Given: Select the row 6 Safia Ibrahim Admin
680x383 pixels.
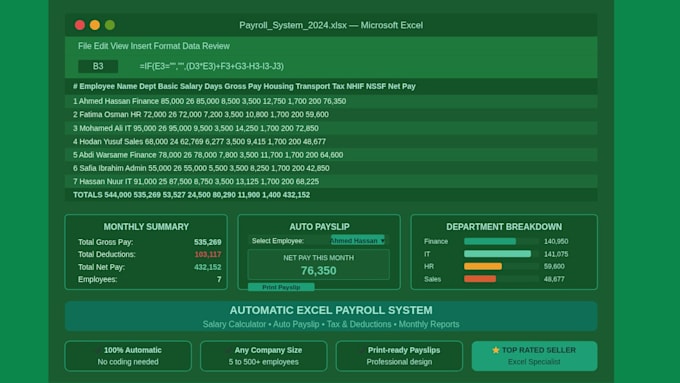Looking at the screenshot, I should click(x=331, y=168).
